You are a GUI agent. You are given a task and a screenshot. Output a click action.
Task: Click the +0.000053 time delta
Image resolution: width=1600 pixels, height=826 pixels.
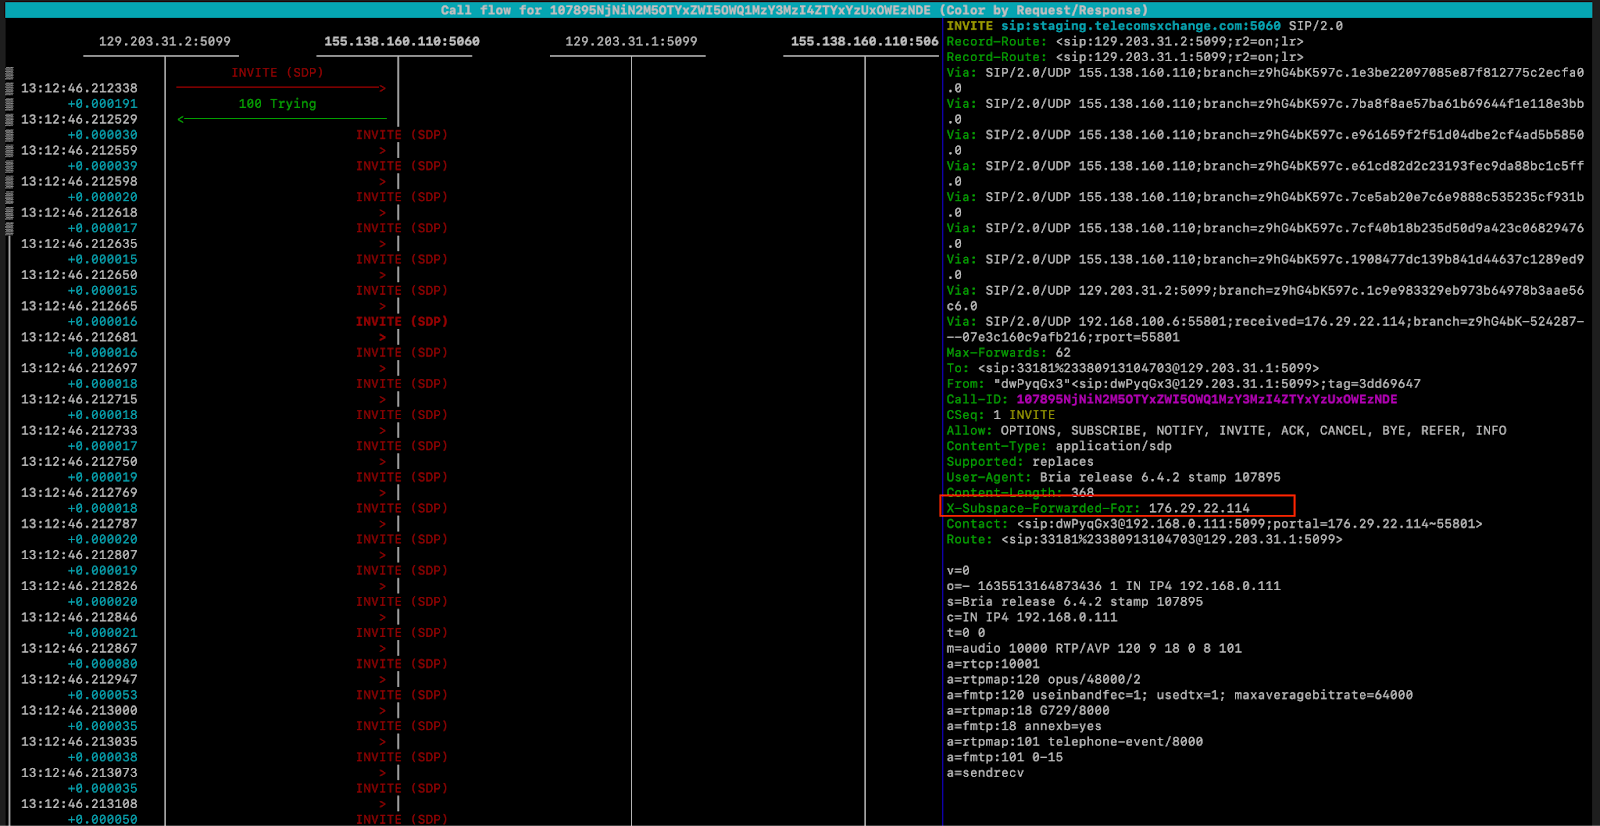102,695
